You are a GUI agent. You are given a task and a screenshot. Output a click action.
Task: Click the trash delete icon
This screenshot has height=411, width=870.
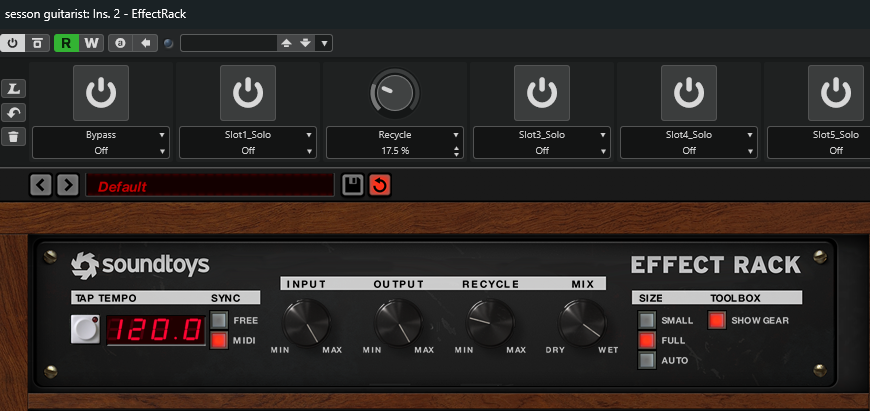(x=13, y=136)
